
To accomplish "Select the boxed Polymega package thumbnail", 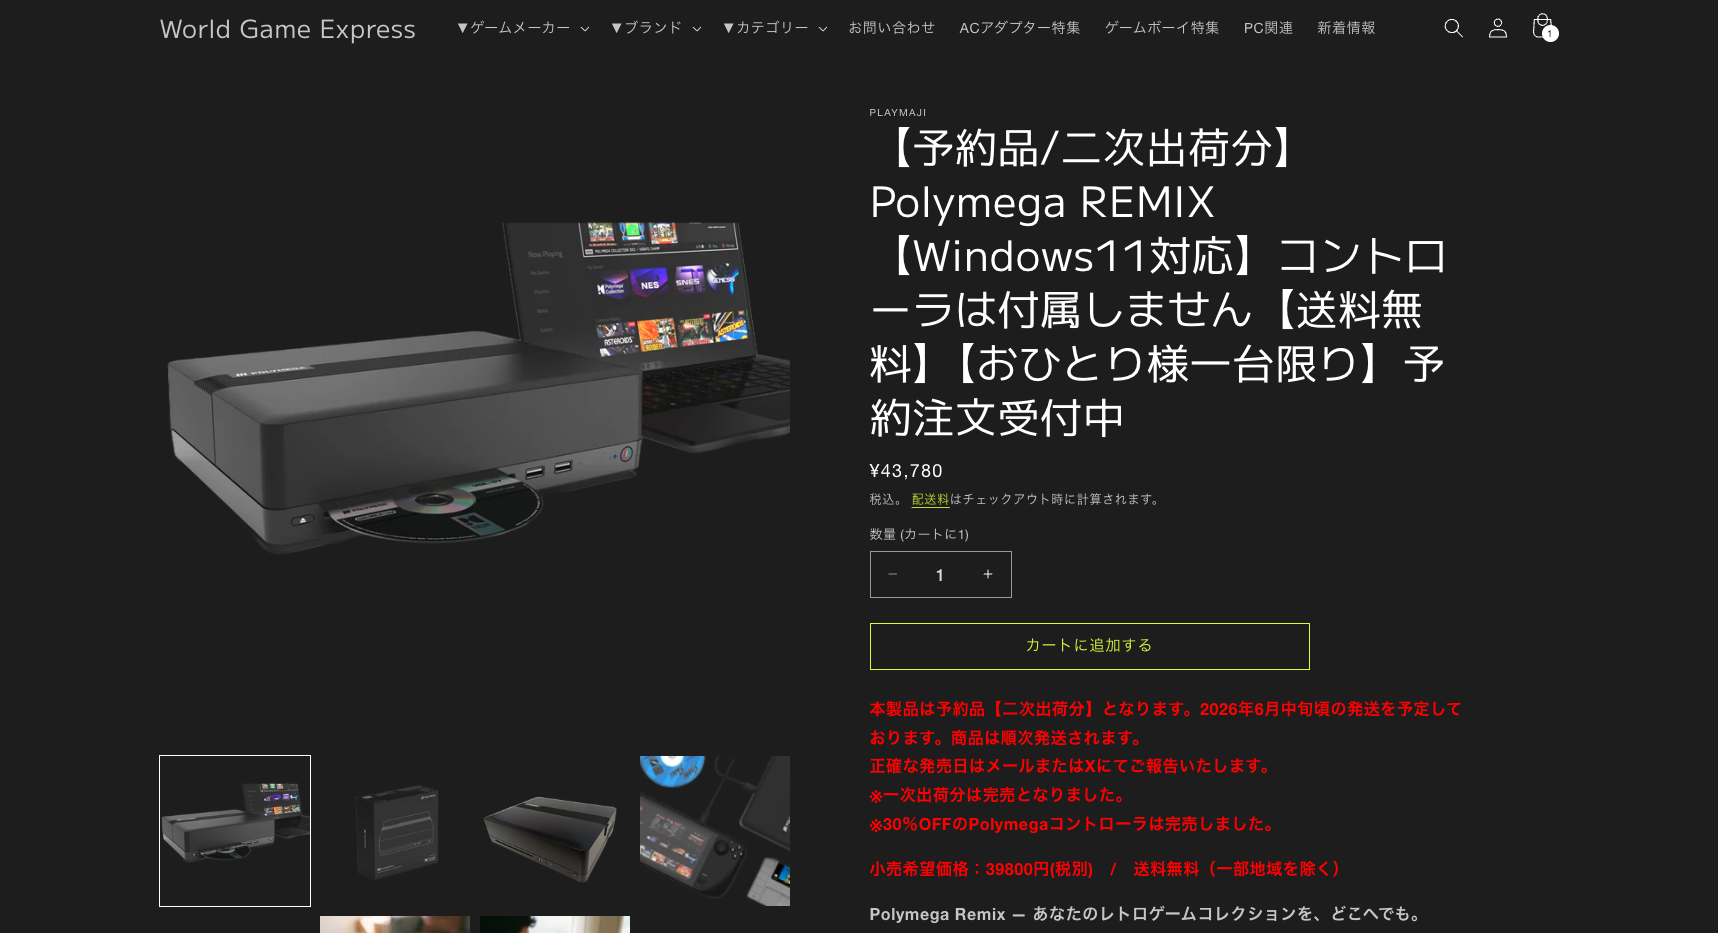I will point(395,831).
